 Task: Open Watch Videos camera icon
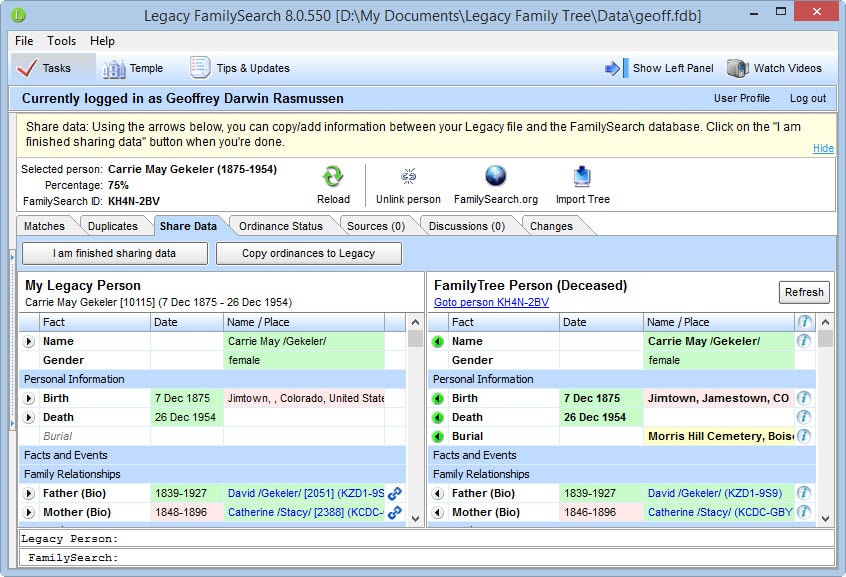coord(737,68)
